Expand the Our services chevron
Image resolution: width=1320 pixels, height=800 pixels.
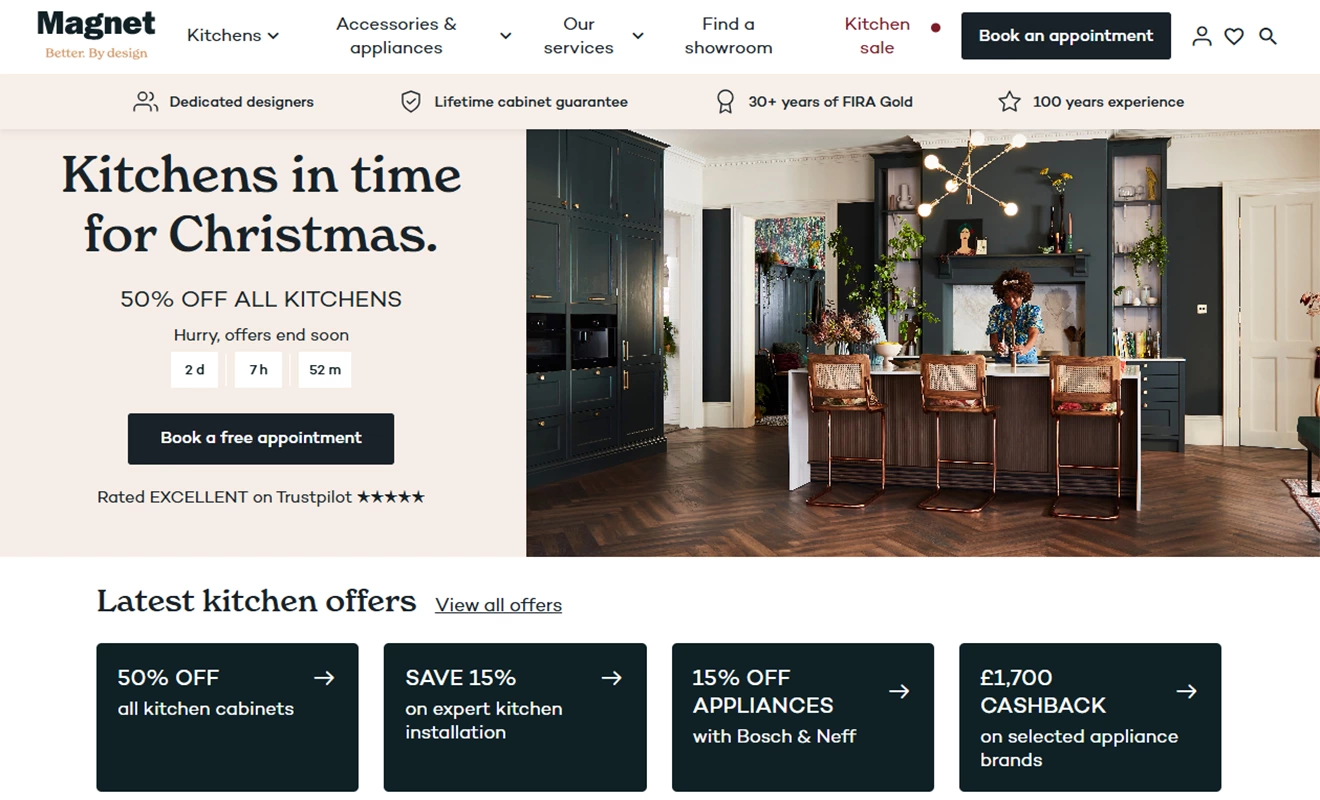click(x=637, y=36)
